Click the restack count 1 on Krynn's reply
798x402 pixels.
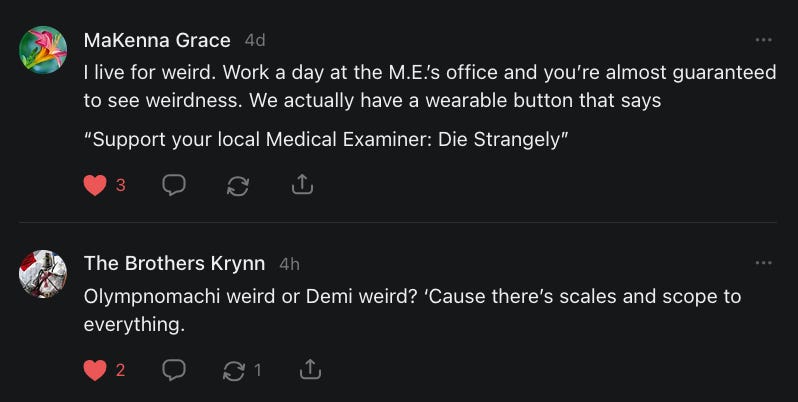(257, 370)
